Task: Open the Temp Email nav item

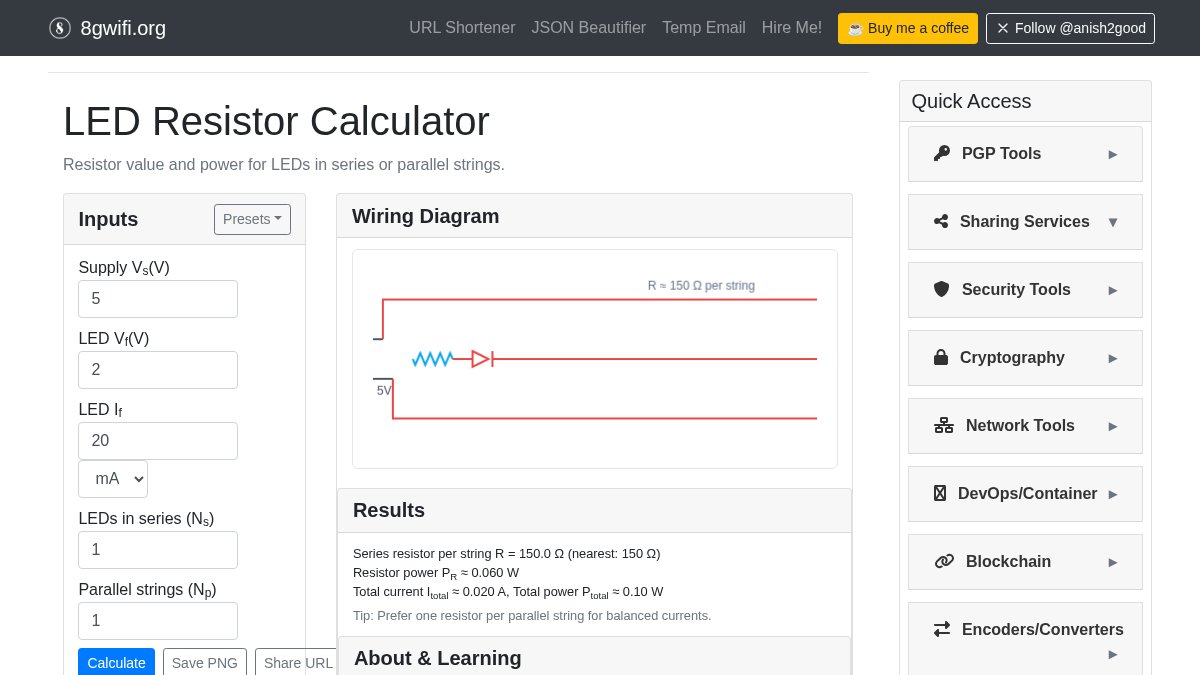Action: [x=703, y=28]
